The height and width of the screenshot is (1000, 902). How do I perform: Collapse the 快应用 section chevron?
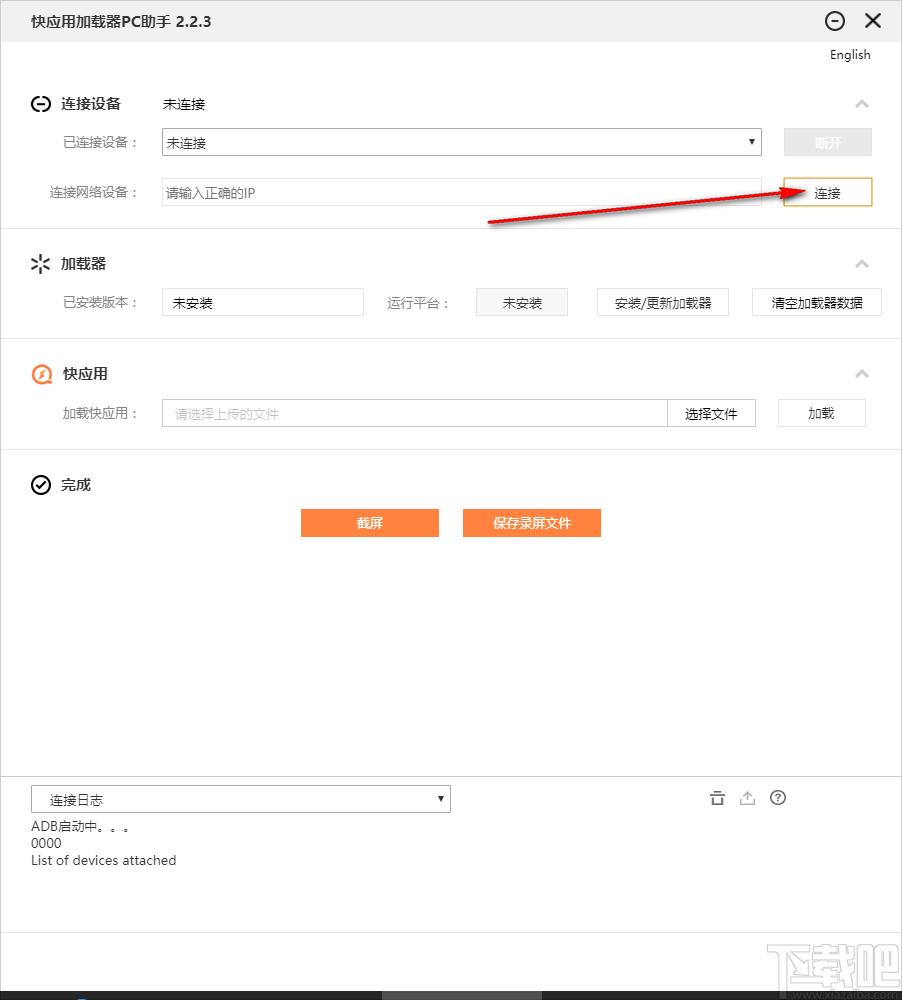(x=861, y=374)
